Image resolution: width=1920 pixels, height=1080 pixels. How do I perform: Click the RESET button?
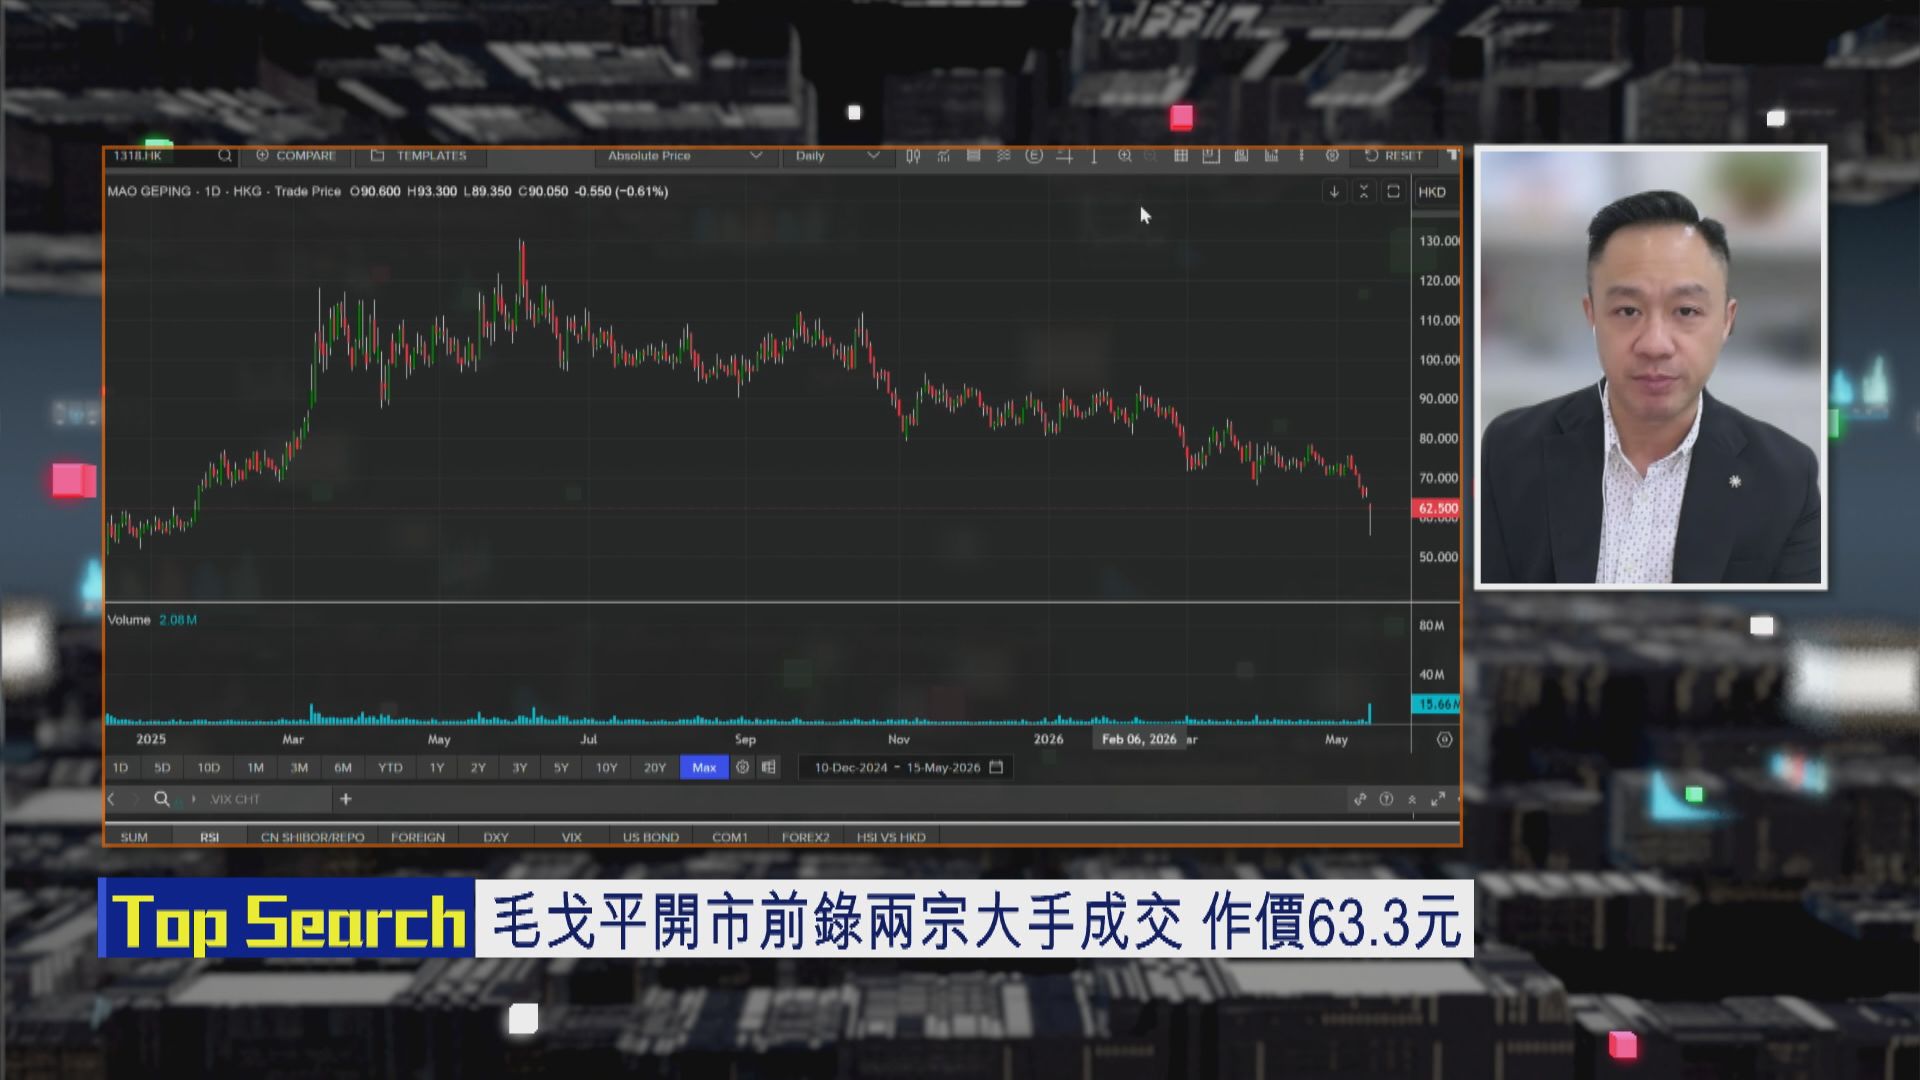[1394, 156]
